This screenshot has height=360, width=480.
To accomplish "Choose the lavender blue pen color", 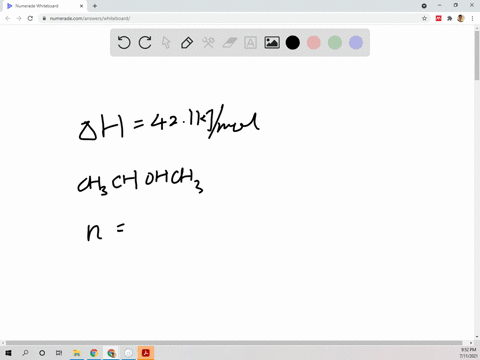I will 356,43.
